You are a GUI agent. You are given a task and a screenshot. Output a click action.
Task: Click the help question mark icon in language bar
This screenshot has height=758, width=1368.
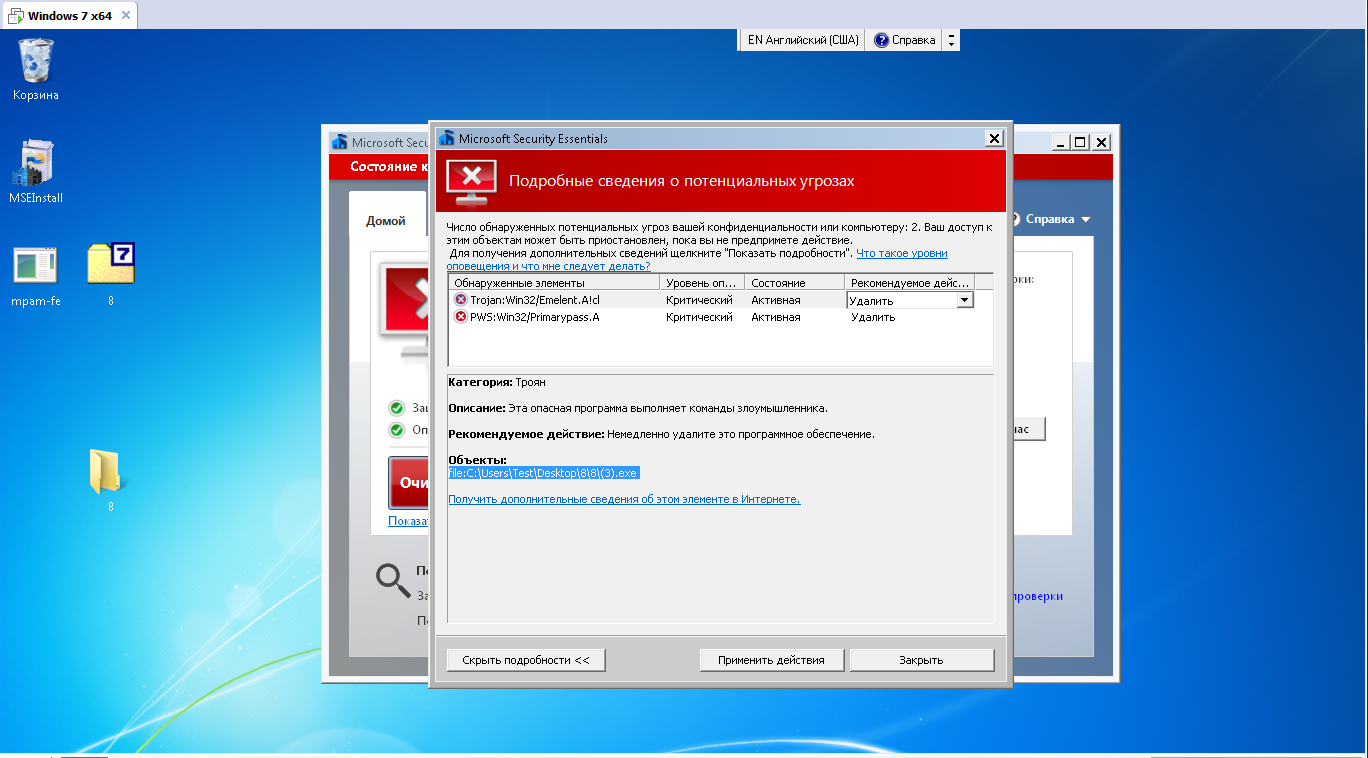click(x=881, y=40)
